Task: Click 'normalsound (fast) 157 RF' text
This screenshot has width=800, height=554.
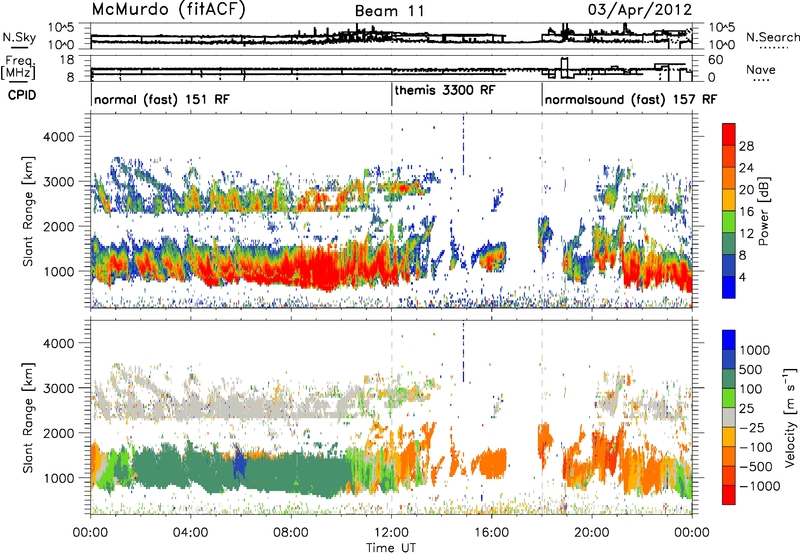Action: coord(631,99)
